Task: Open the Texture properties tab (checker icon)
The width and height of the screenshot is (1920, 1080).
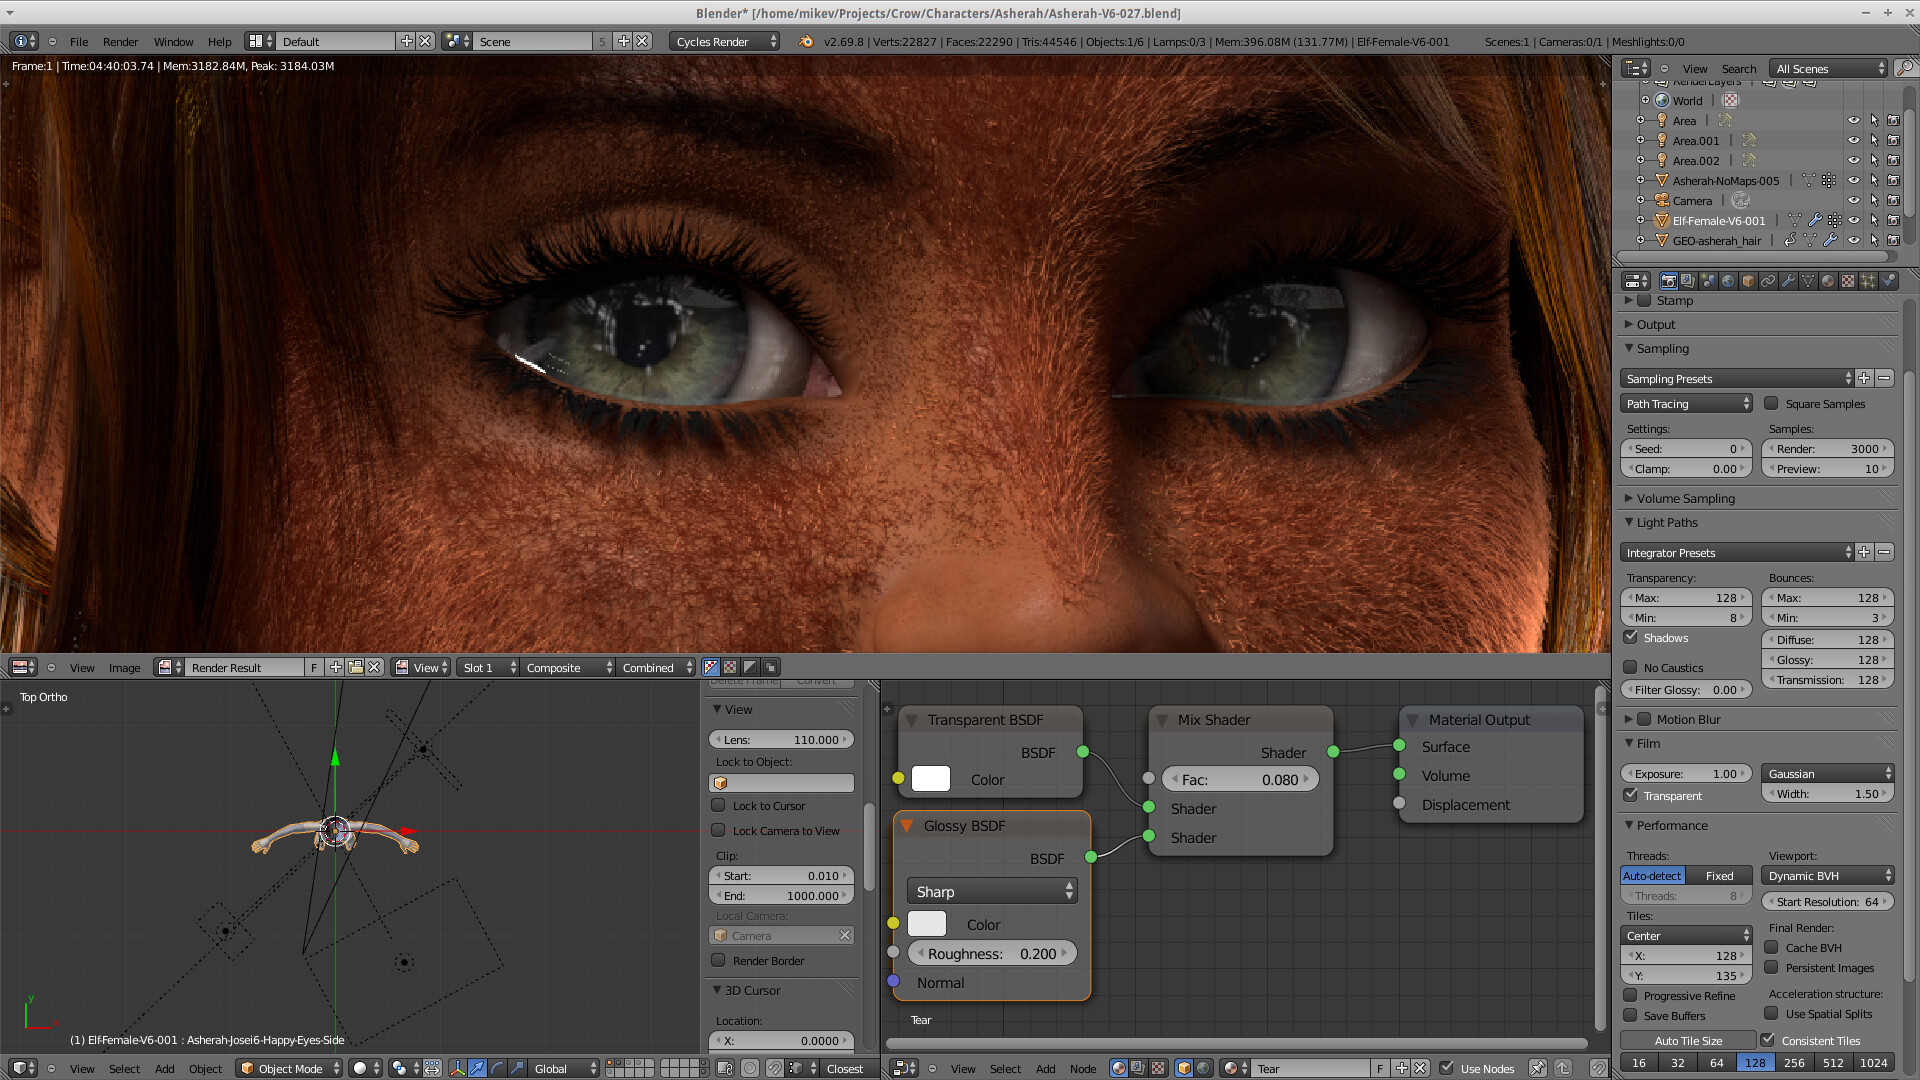Action: click(1848, 281)
